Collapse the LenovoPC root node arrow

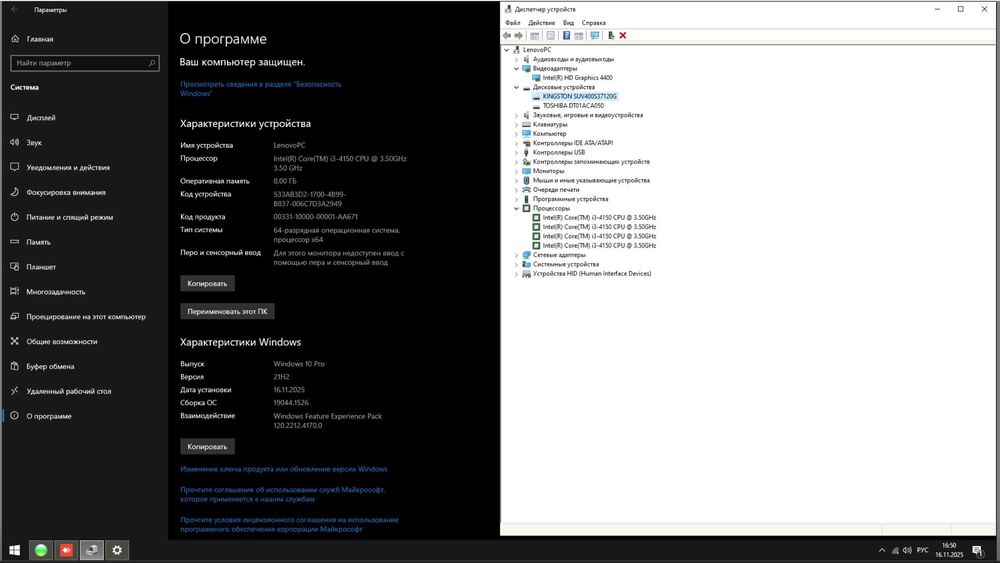[507, 50]
